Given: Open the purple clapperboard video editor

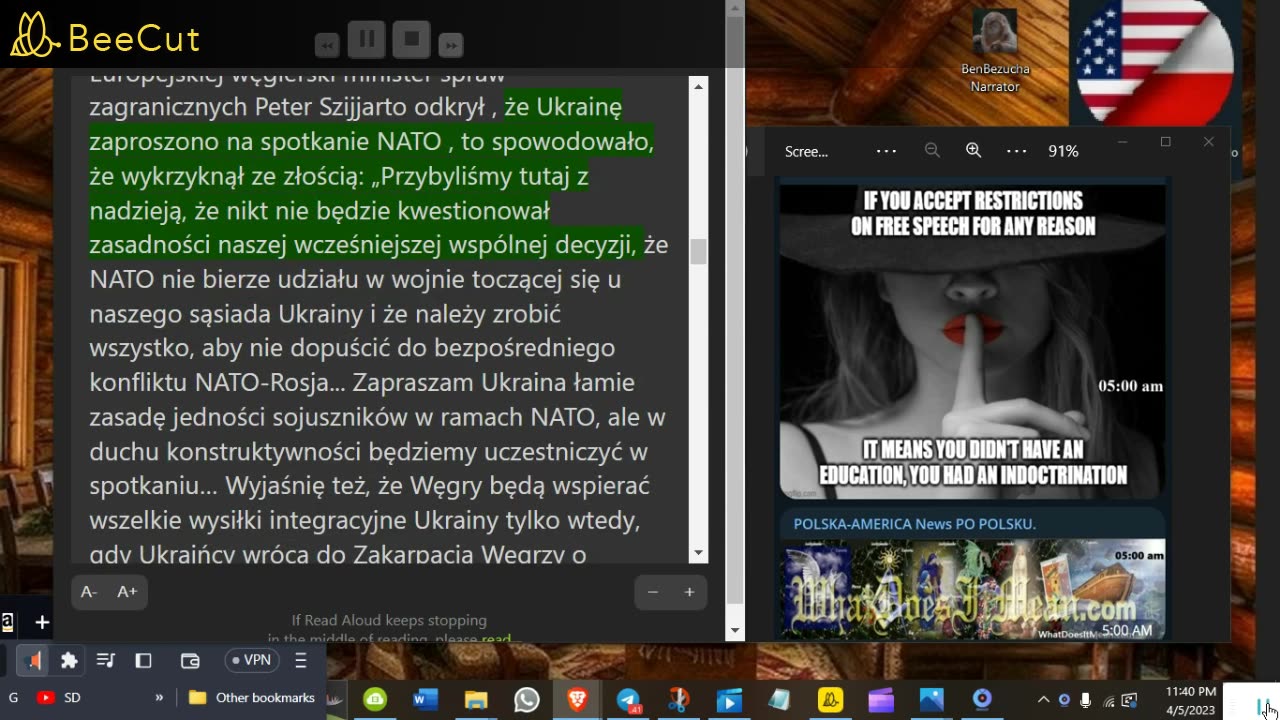Looking at the screenshot, I should pyautogui.click(x=881, y=700).
